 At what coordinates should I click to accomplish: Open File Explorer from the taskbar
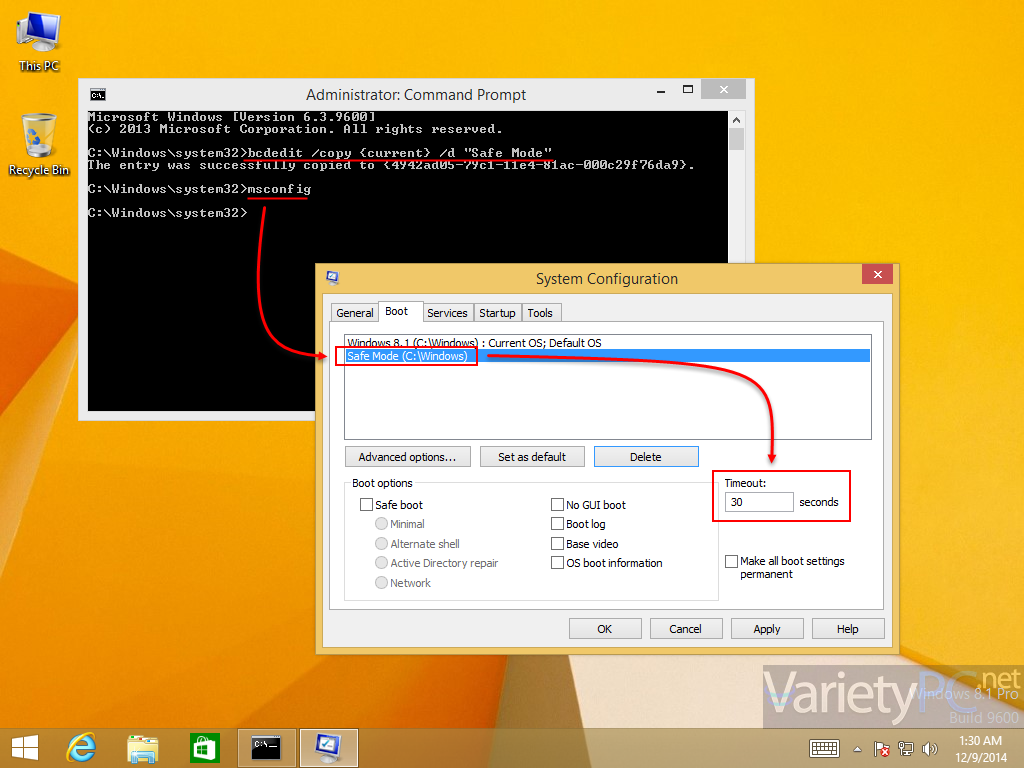(142, 747)
